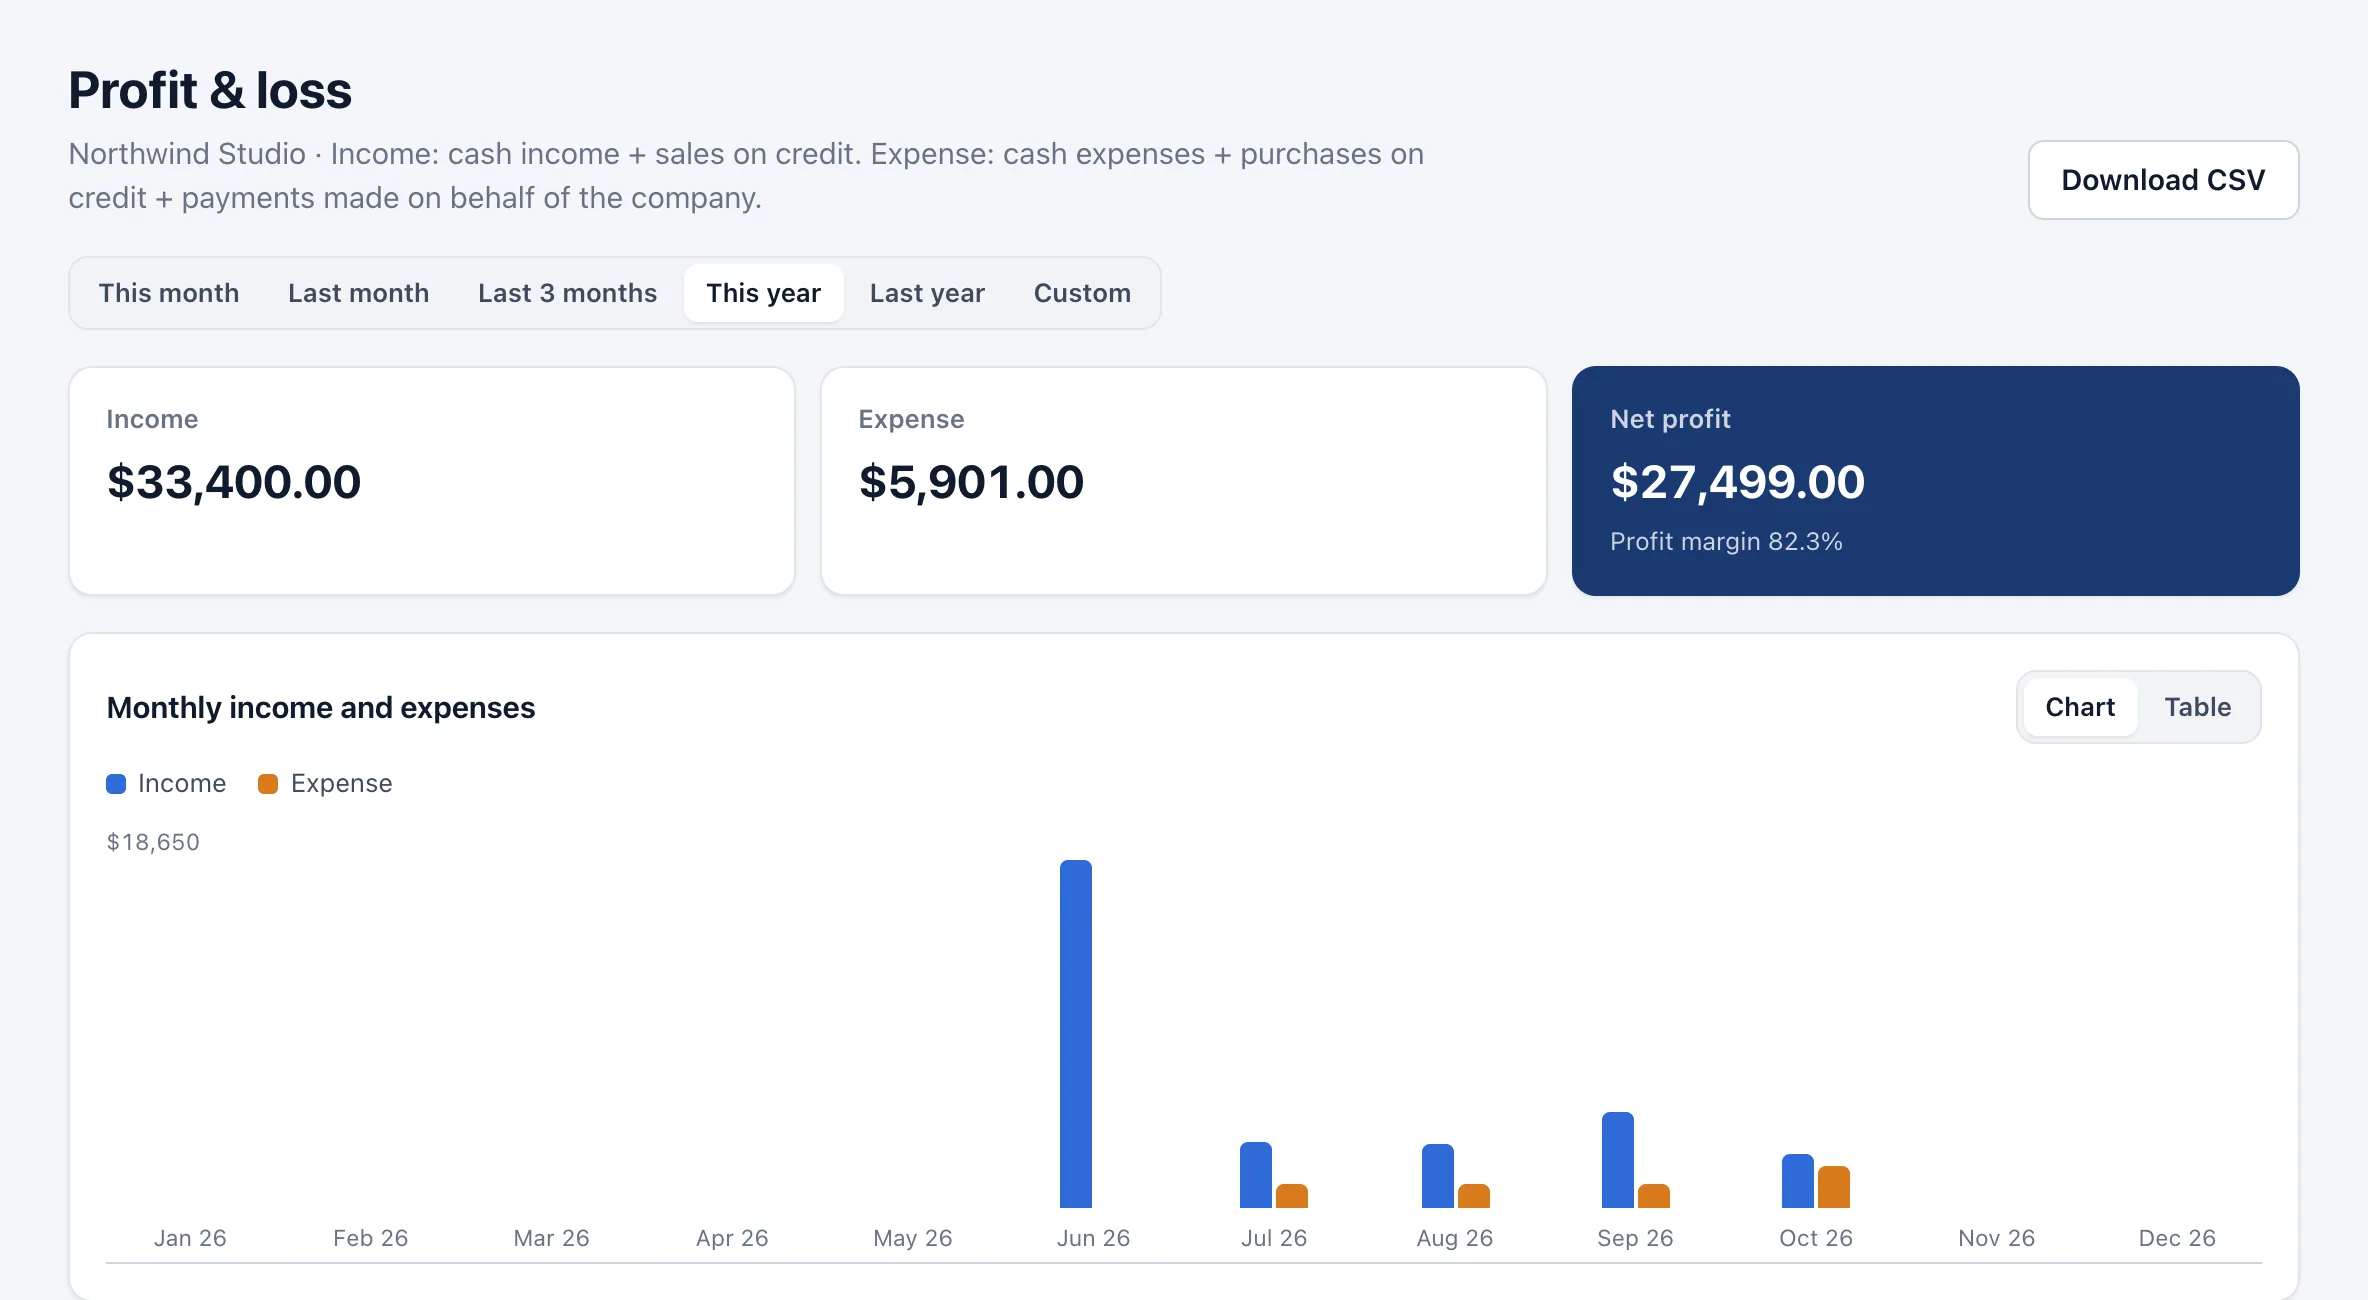Click the Mar 26 axis label
The image size is (2368, 1300).
click(x=552, y=1238)
